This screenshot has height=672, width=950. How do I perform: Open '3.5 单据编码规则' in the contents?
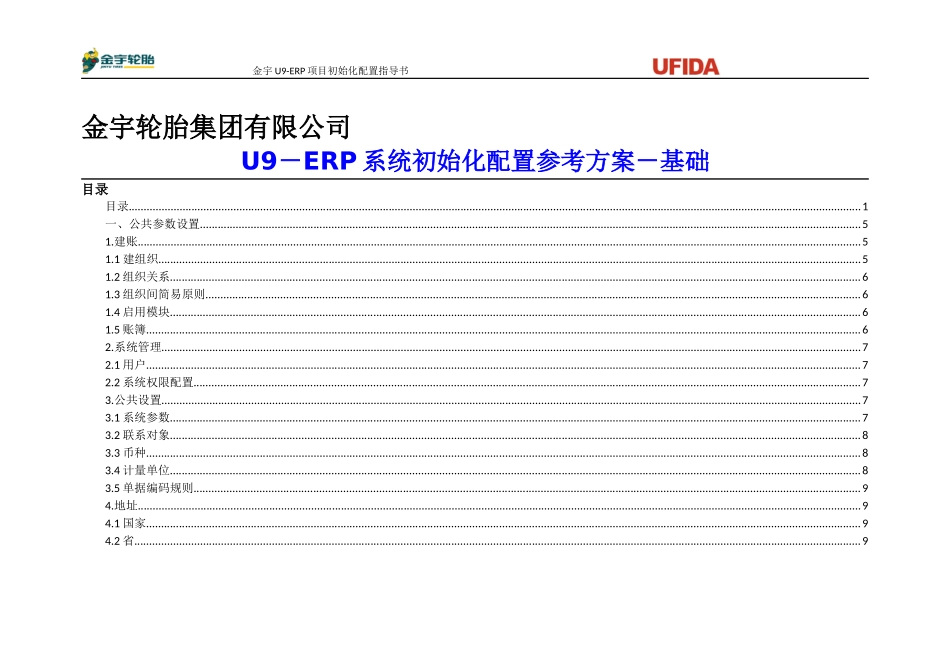tap(487, 488)
